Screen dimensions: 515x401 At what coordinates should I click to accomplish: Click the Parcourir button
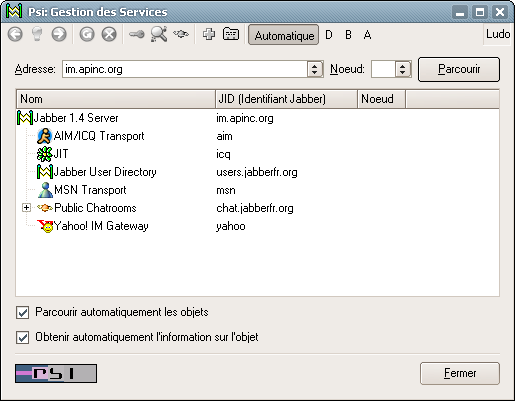[x=459, y=69]
